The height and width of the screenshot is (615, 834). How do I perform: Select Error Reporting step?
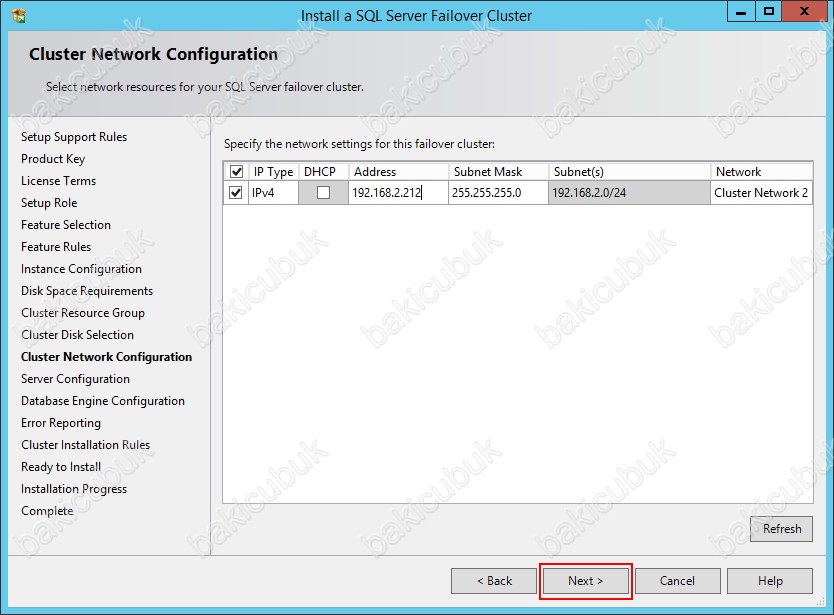(x=61, y=423)
